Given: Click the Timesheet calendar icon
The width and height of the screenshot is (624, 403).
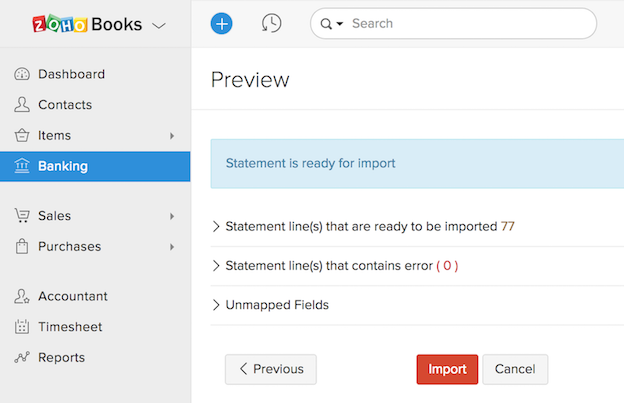Looking at the screenshot, I should [22, 327].
